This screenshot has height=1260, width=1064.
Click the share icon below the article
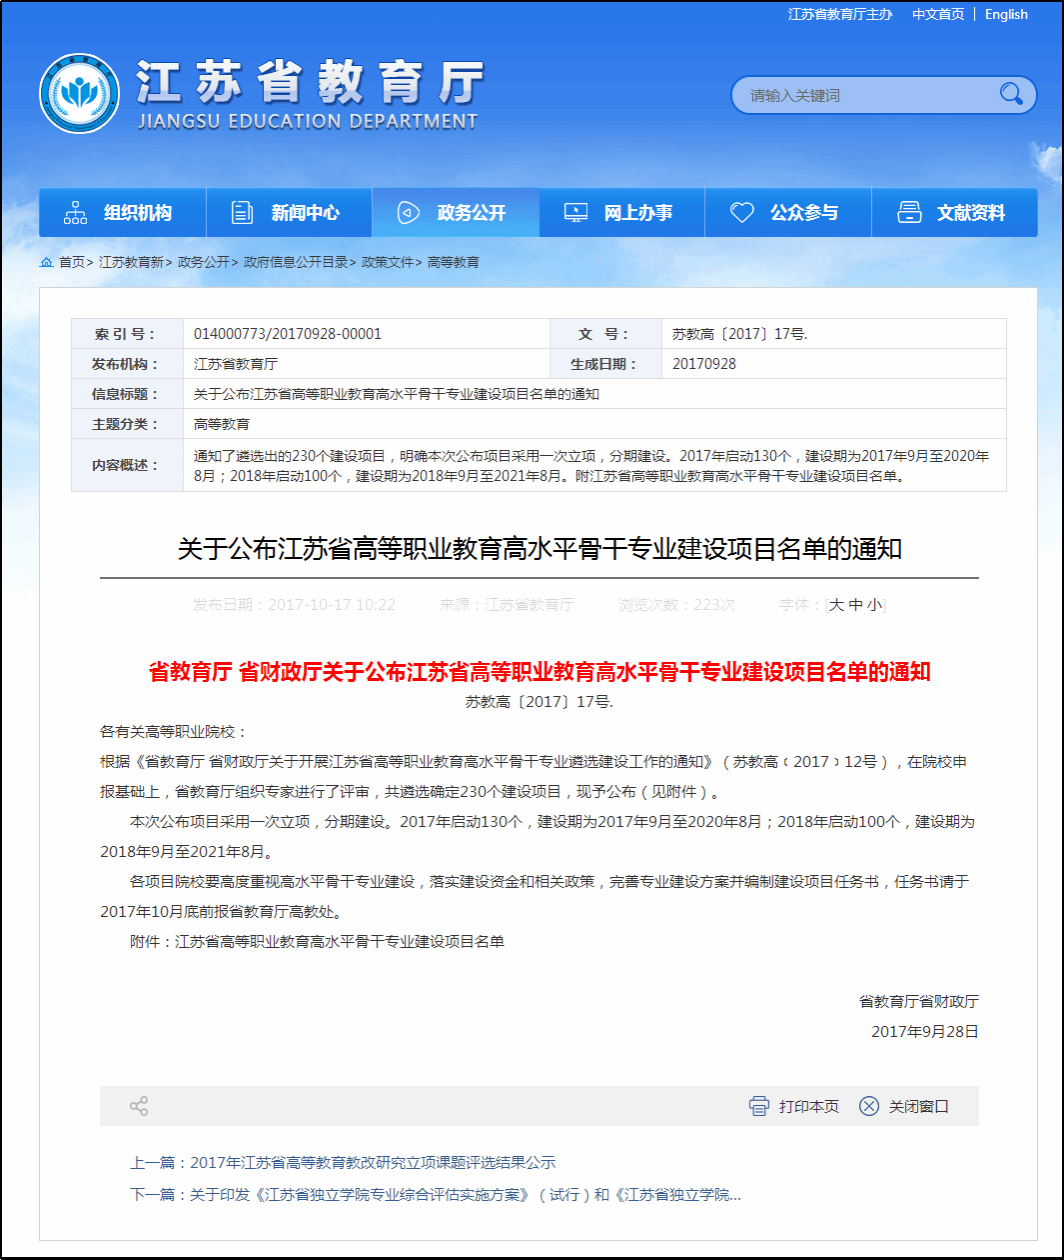click(x=139, y=1106)
